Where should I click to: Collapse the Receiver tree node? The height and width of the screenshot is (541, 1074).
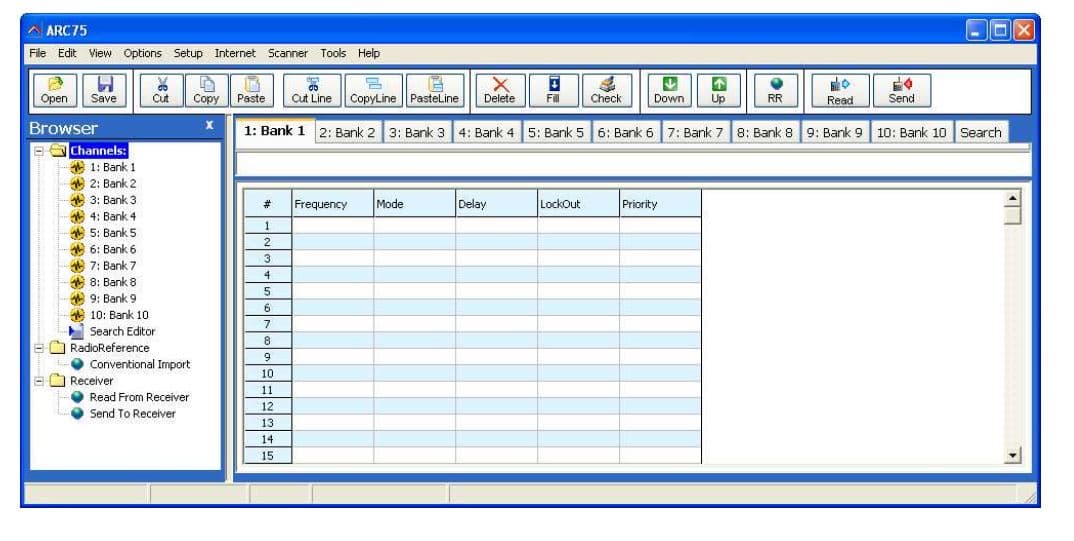[x=39, y=381]
